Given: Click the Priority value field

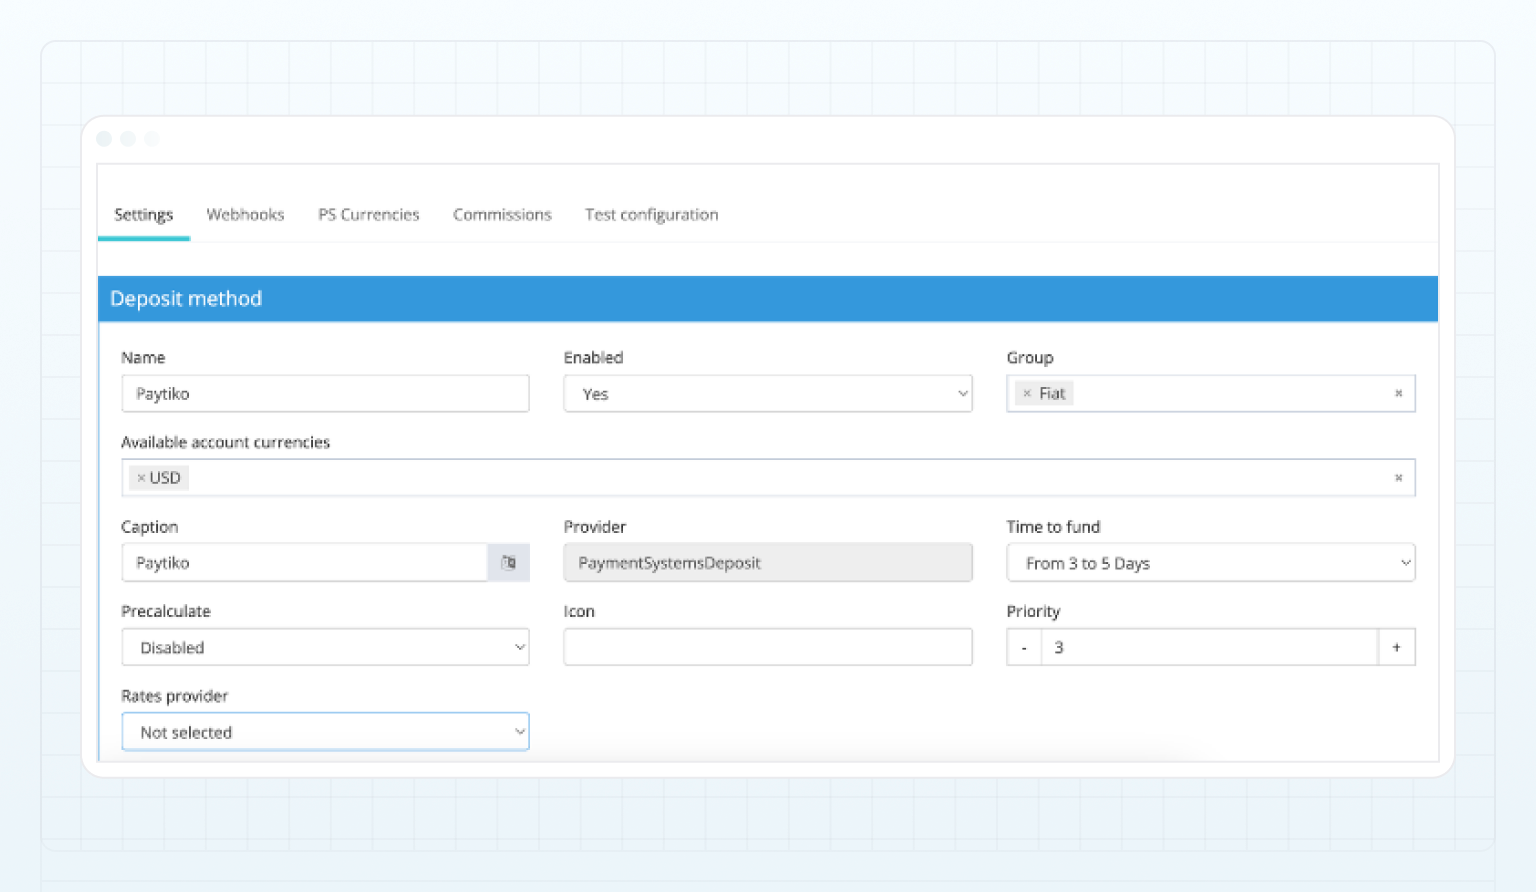Looking at the screenshot, I should click(1209, 648).
